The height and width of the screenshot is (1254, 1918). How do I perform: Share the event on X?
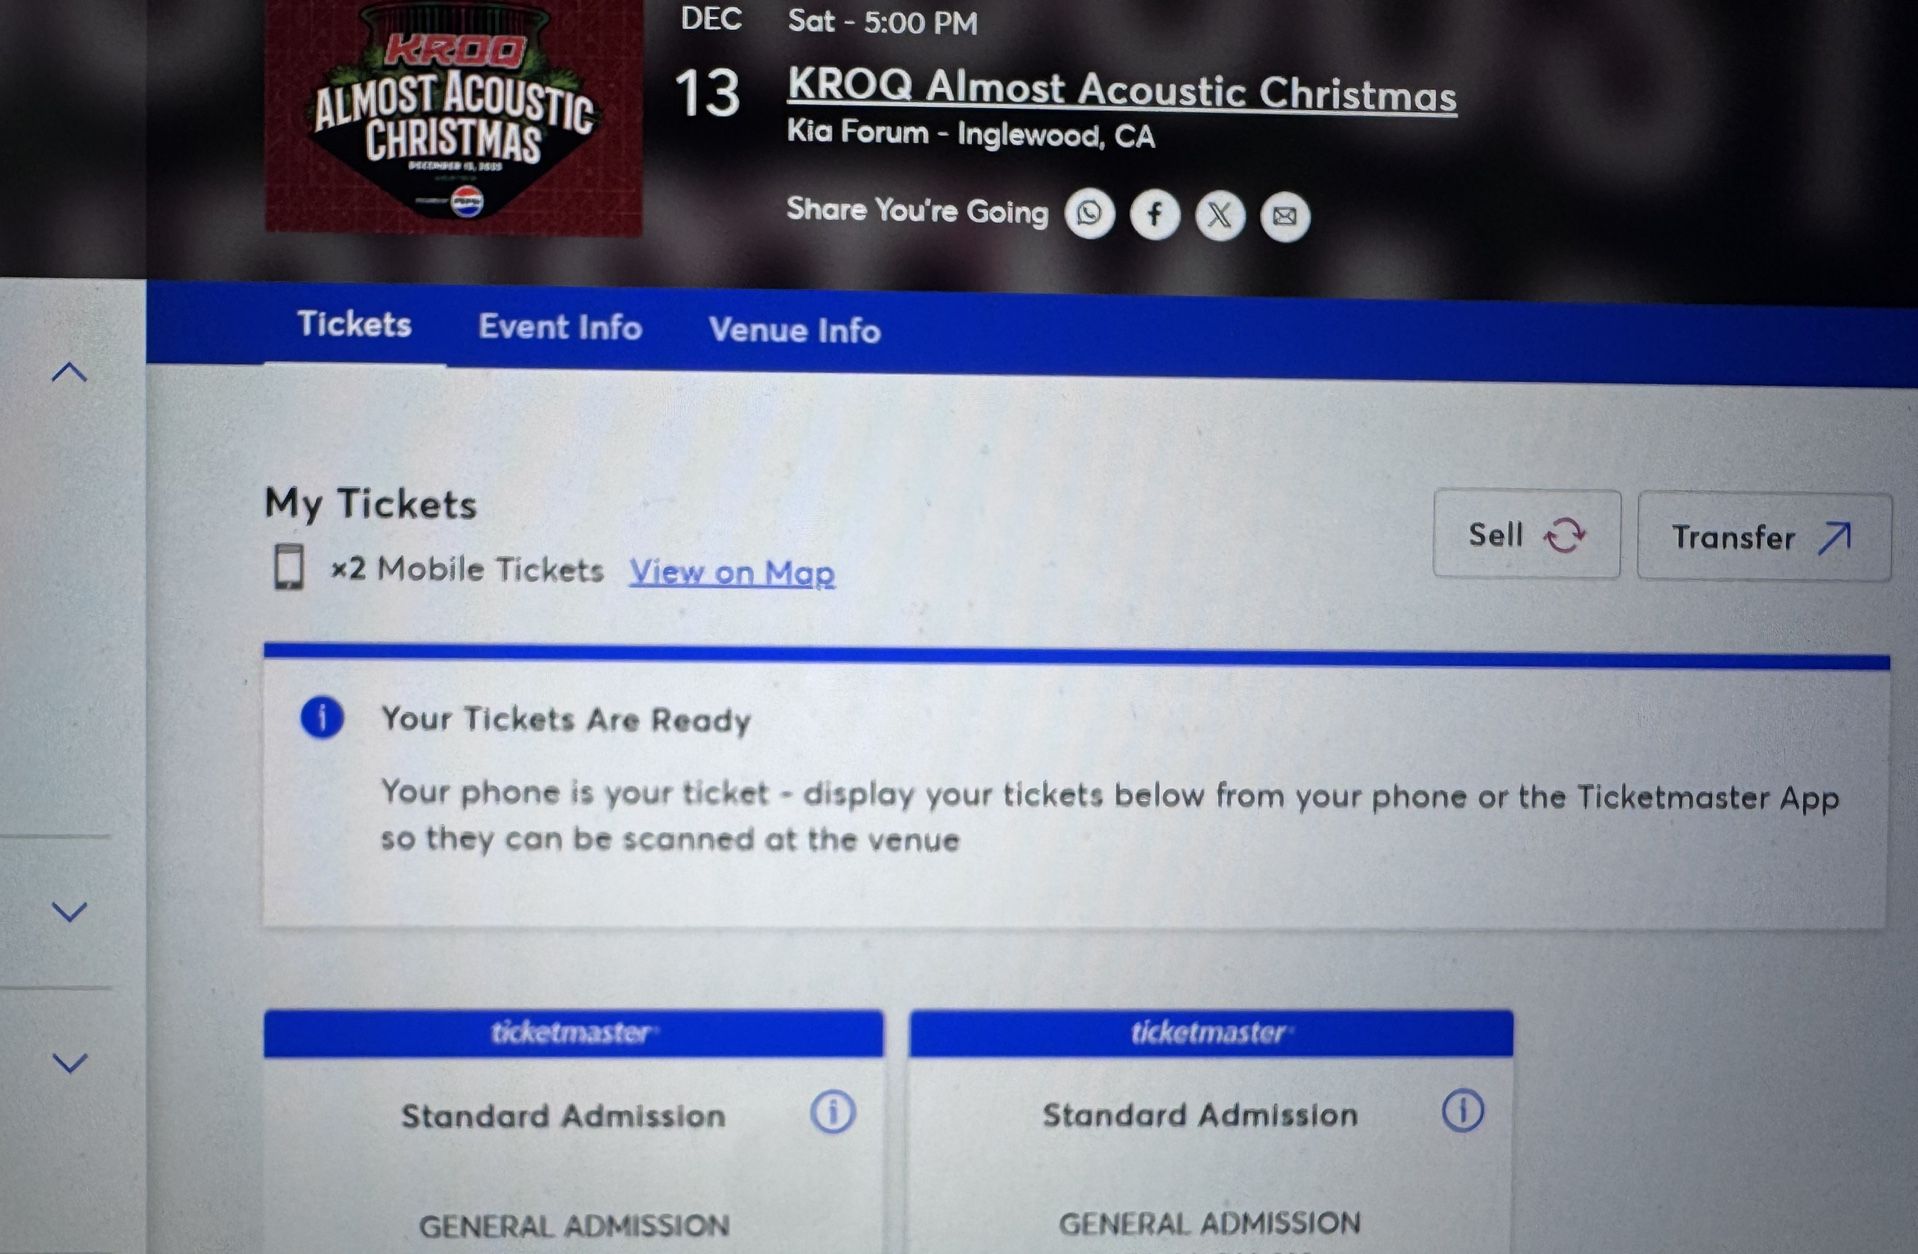pyautogui.click(x=1219, y=214)
